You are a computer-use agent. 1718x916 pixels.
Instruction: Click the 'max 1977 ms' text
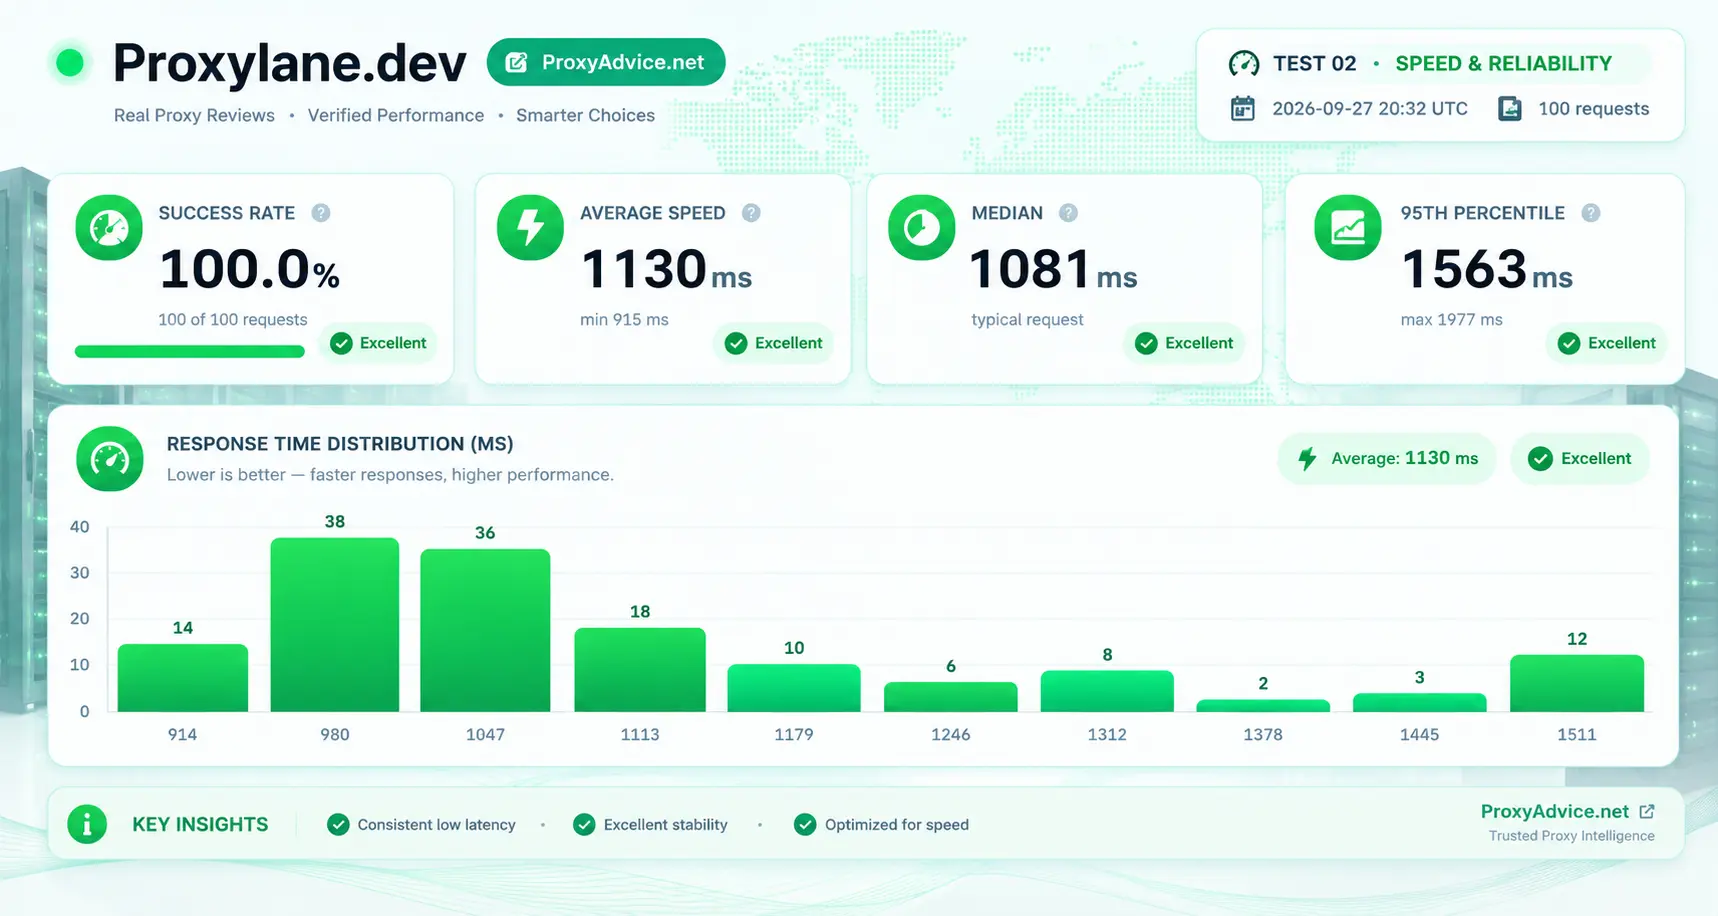(1451, 320)
